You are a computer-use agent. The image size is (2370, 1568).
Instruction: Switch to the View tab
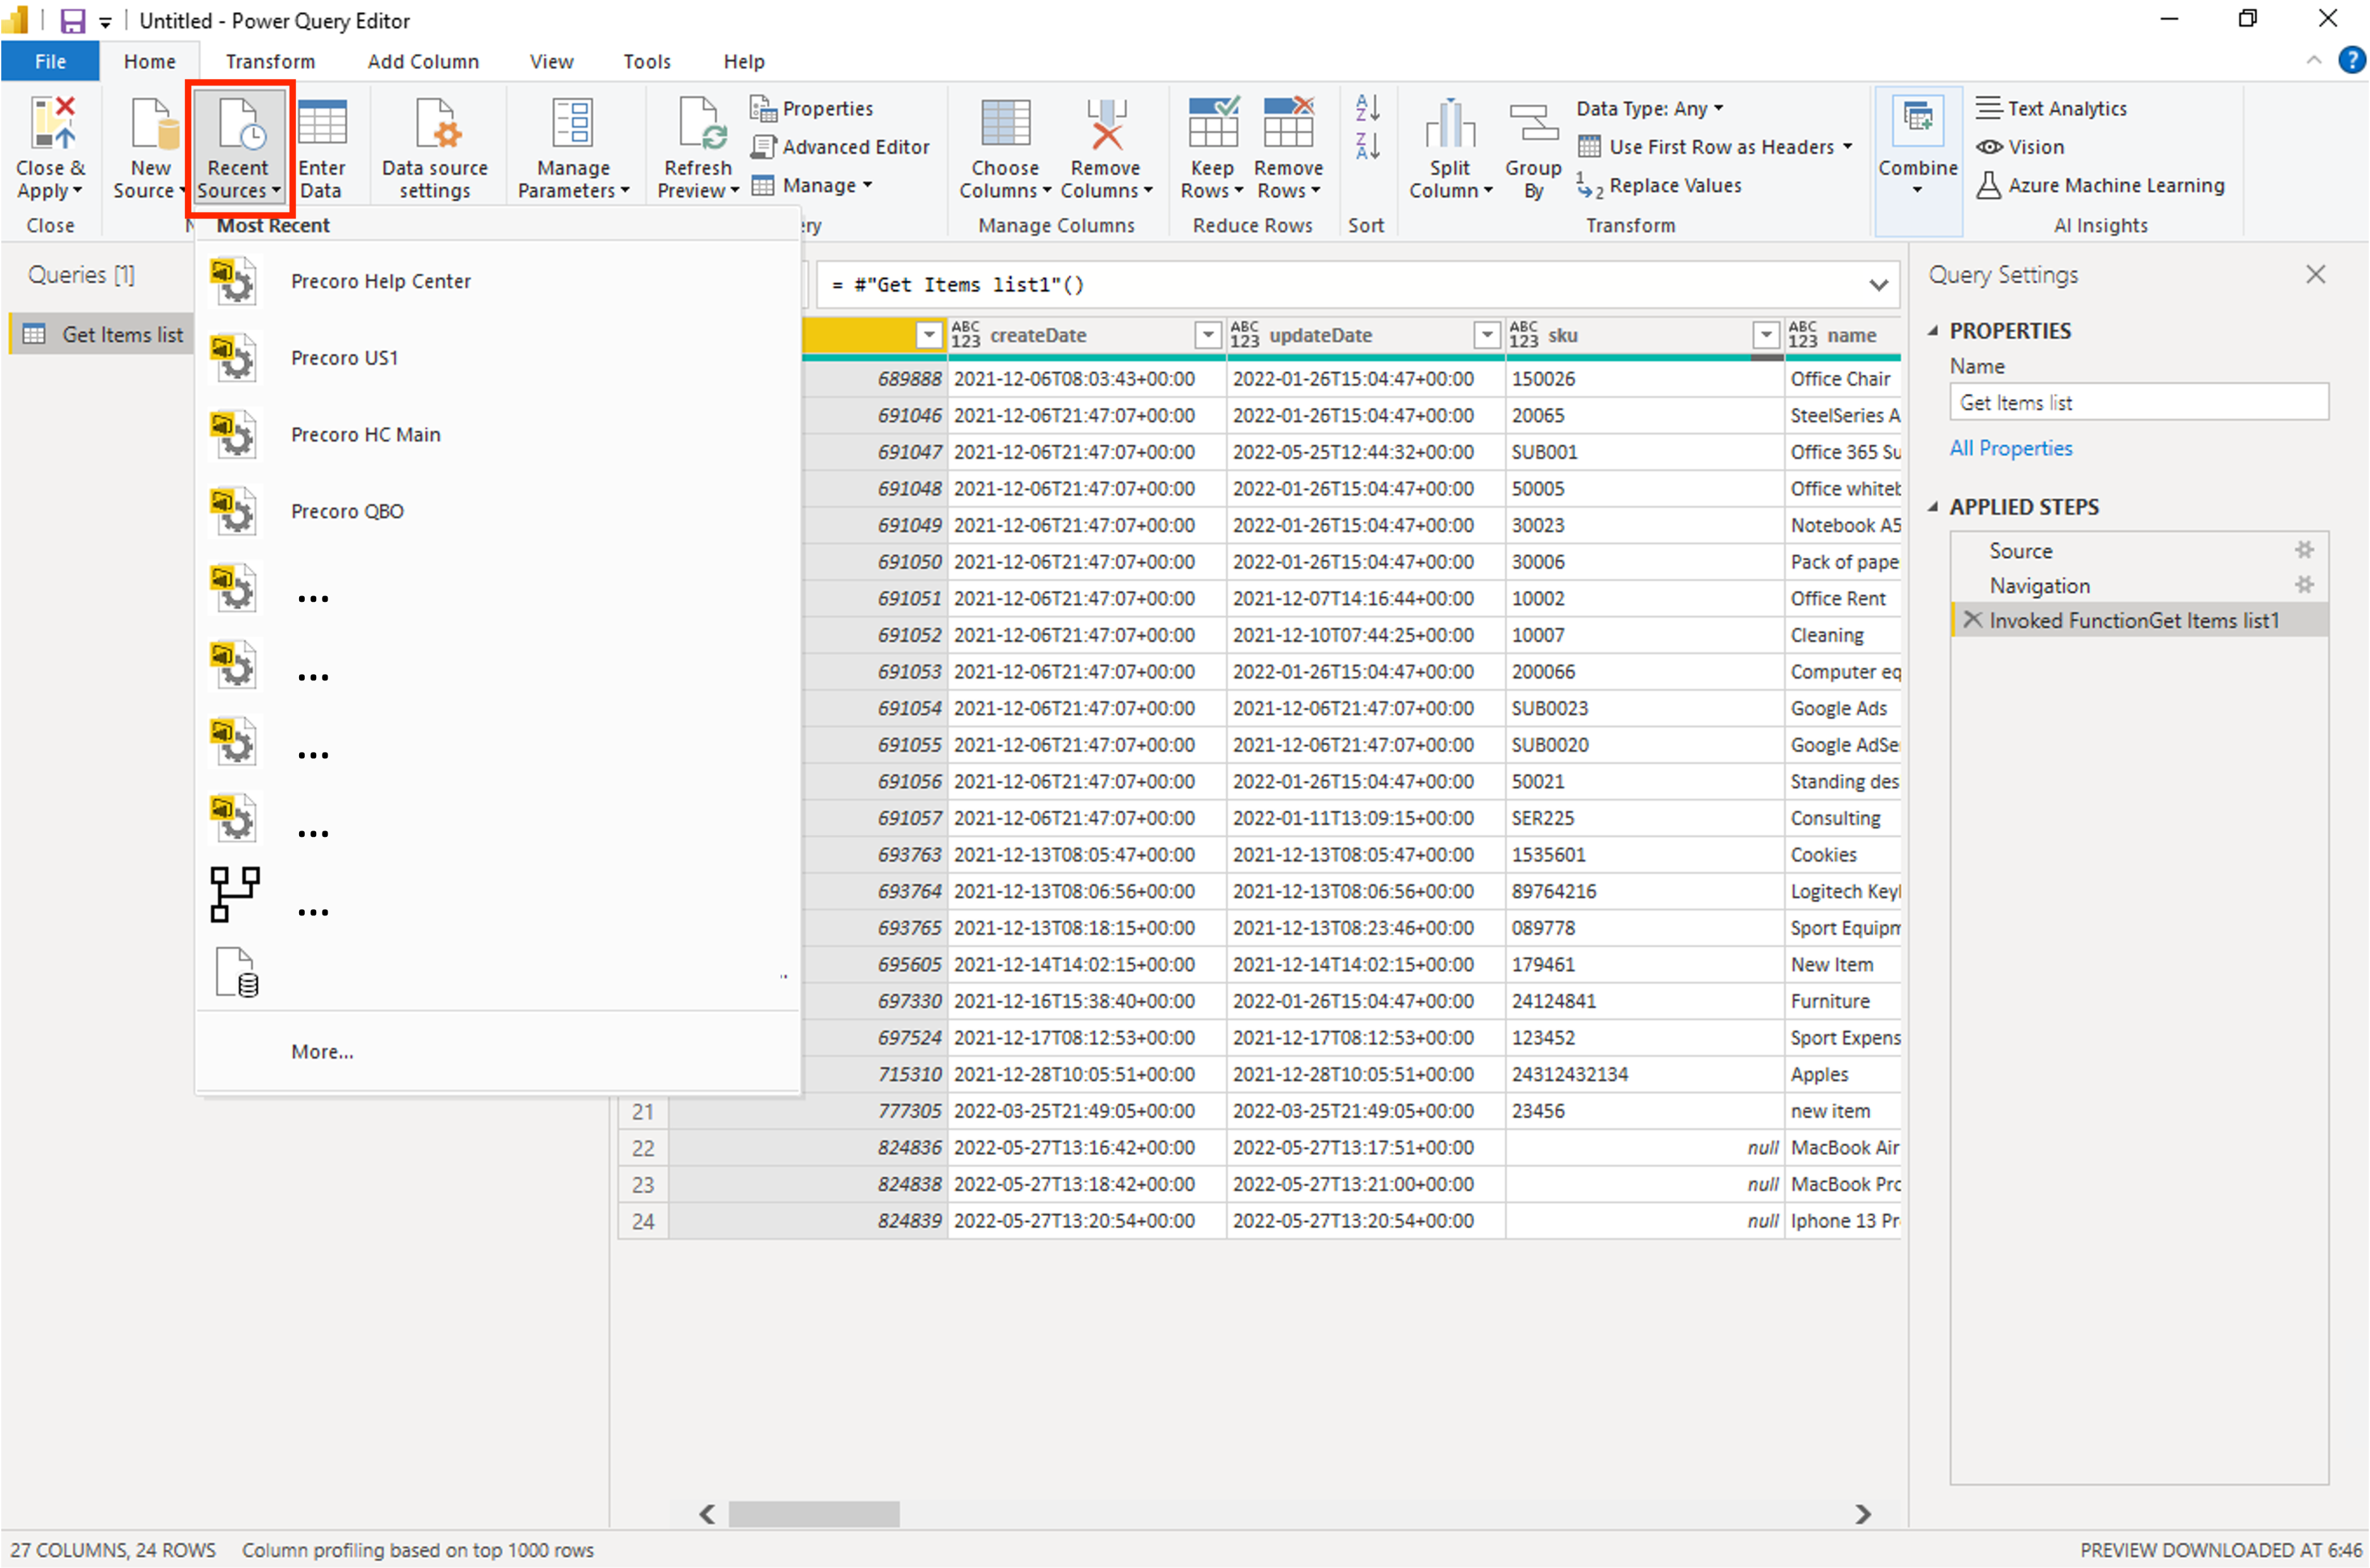[551, 62]
